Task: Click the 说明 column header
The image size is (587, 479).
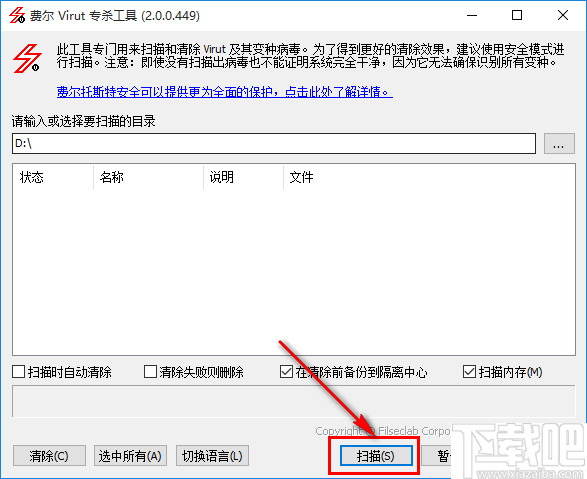Action: click(243, 177)
